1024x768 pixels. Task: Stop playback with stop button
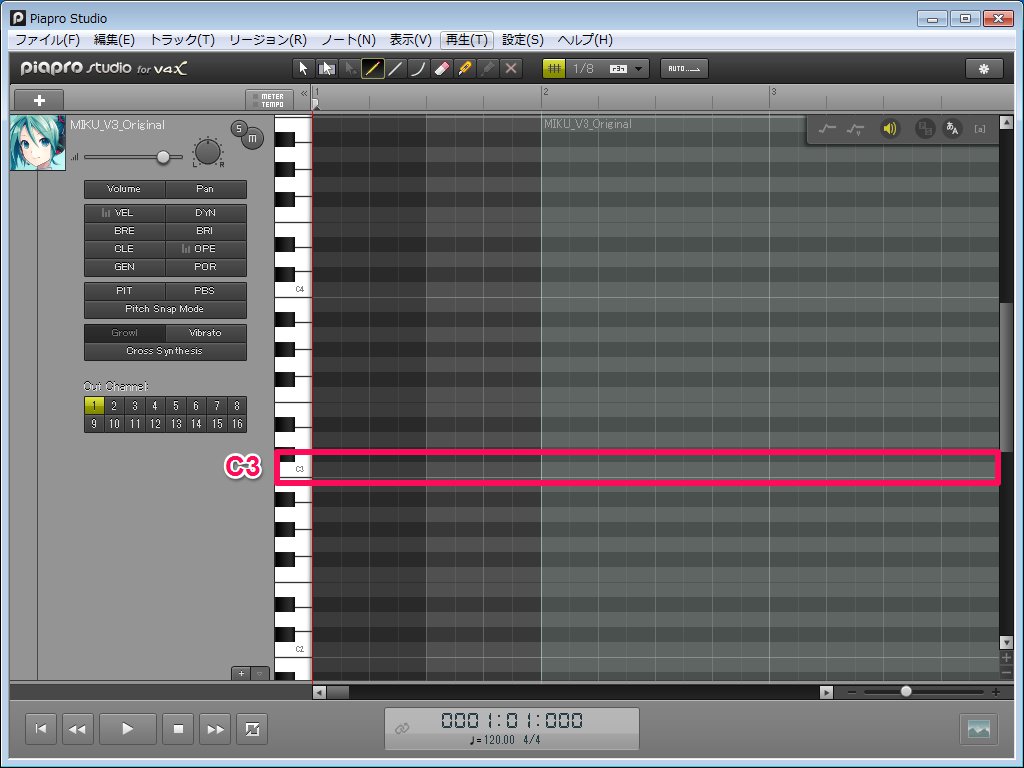click(178, 729)
